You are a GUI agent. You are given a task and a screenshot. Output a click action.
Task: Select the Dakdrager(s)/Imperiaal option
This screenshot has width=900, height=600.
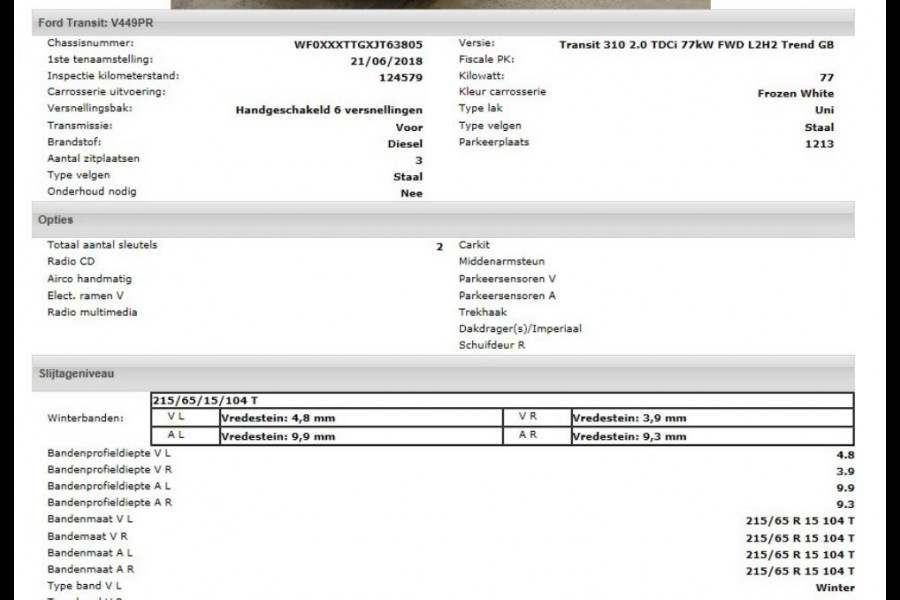point(519,328)
